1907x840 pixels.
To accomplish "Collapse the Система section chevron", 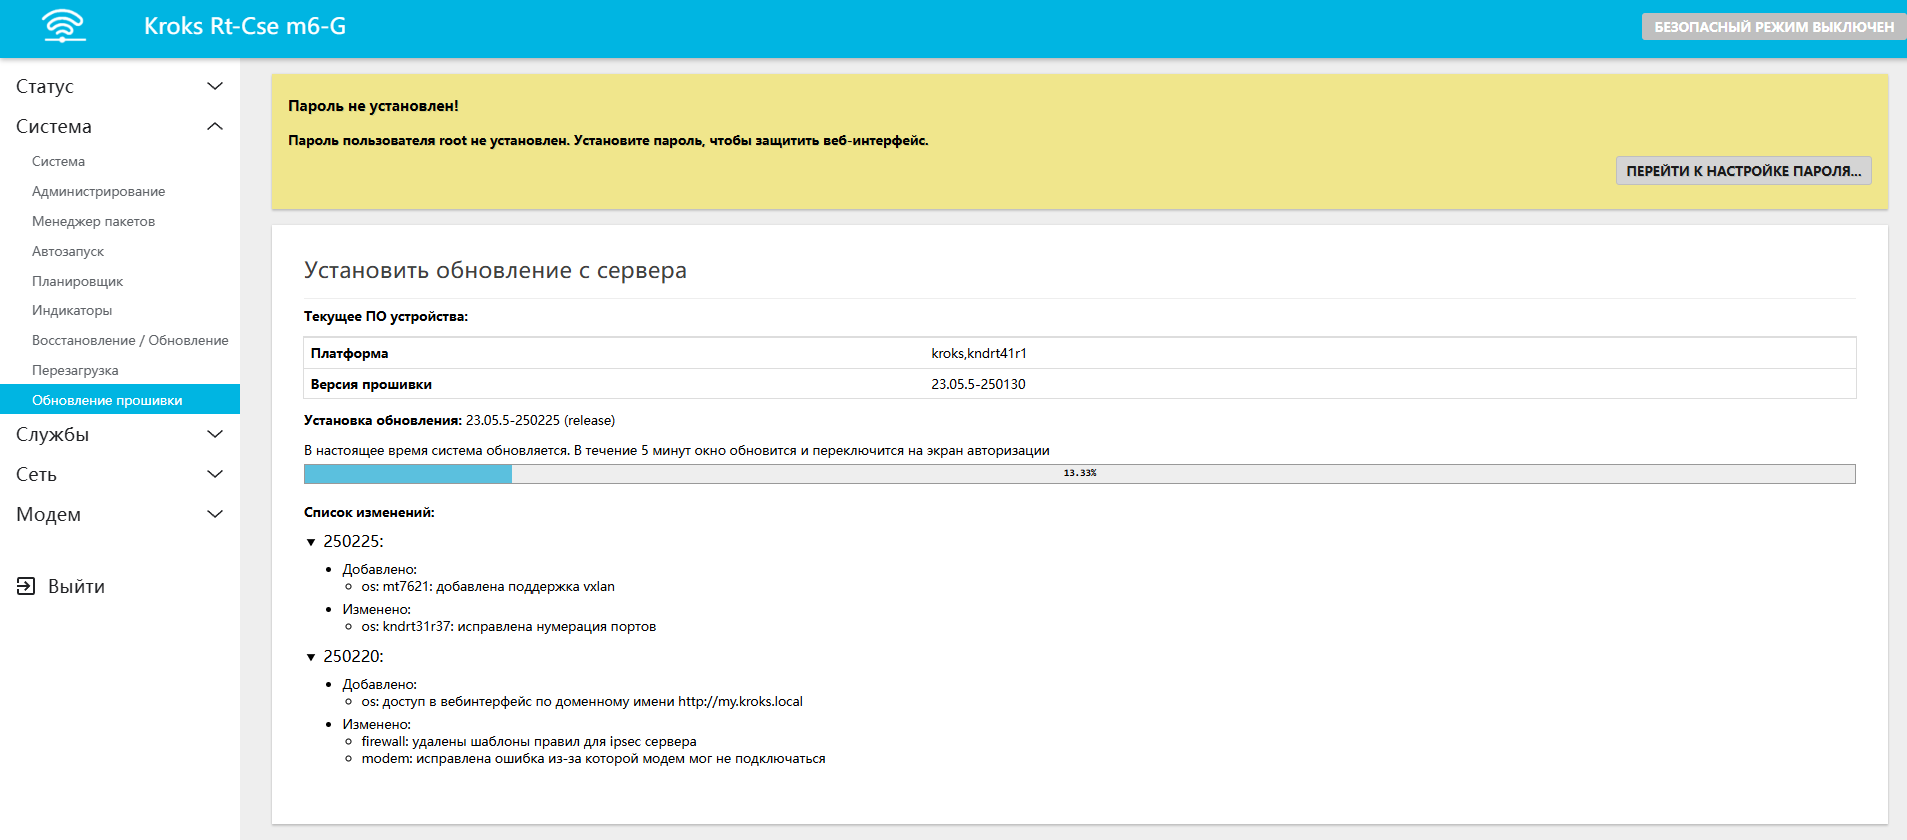I will (x=214, y=126).
